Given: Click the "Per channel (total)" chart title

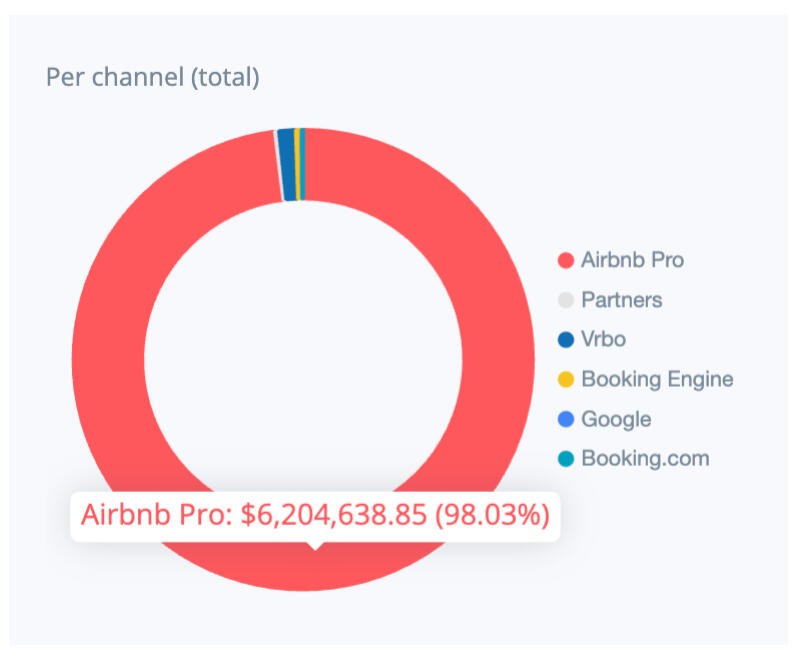Looking at the screenshot, I should pyautogui.click(x=153, y=77).
